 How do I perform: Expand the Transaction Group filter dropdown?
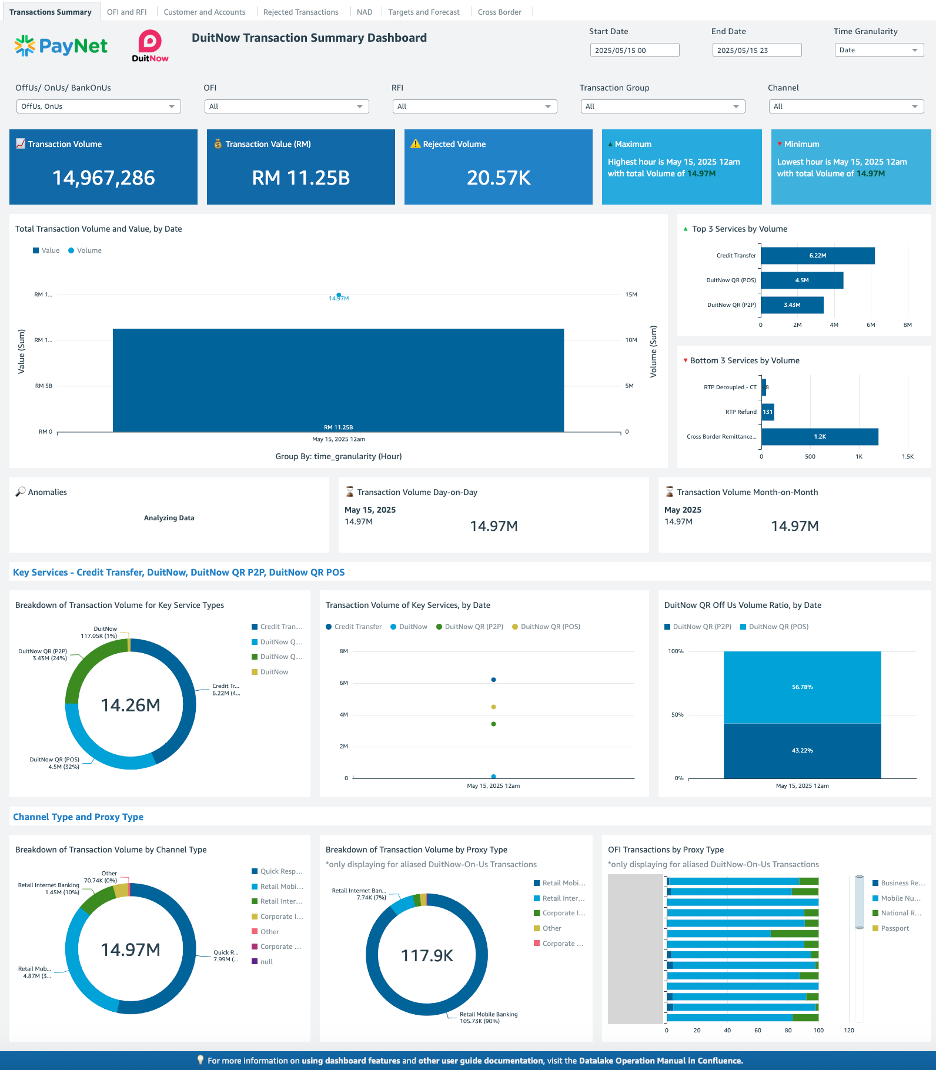tap(662, 107)
